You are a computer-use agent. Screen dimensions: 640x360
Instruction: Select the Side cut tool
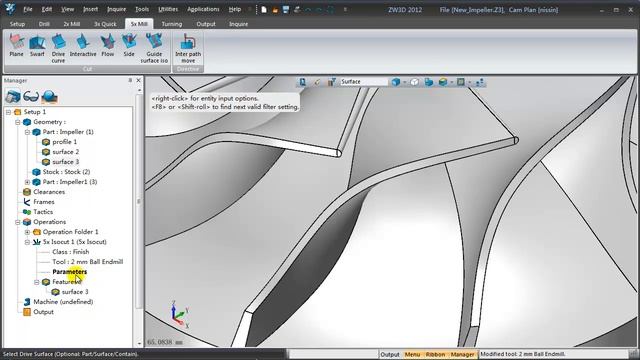tap(129, 45)
